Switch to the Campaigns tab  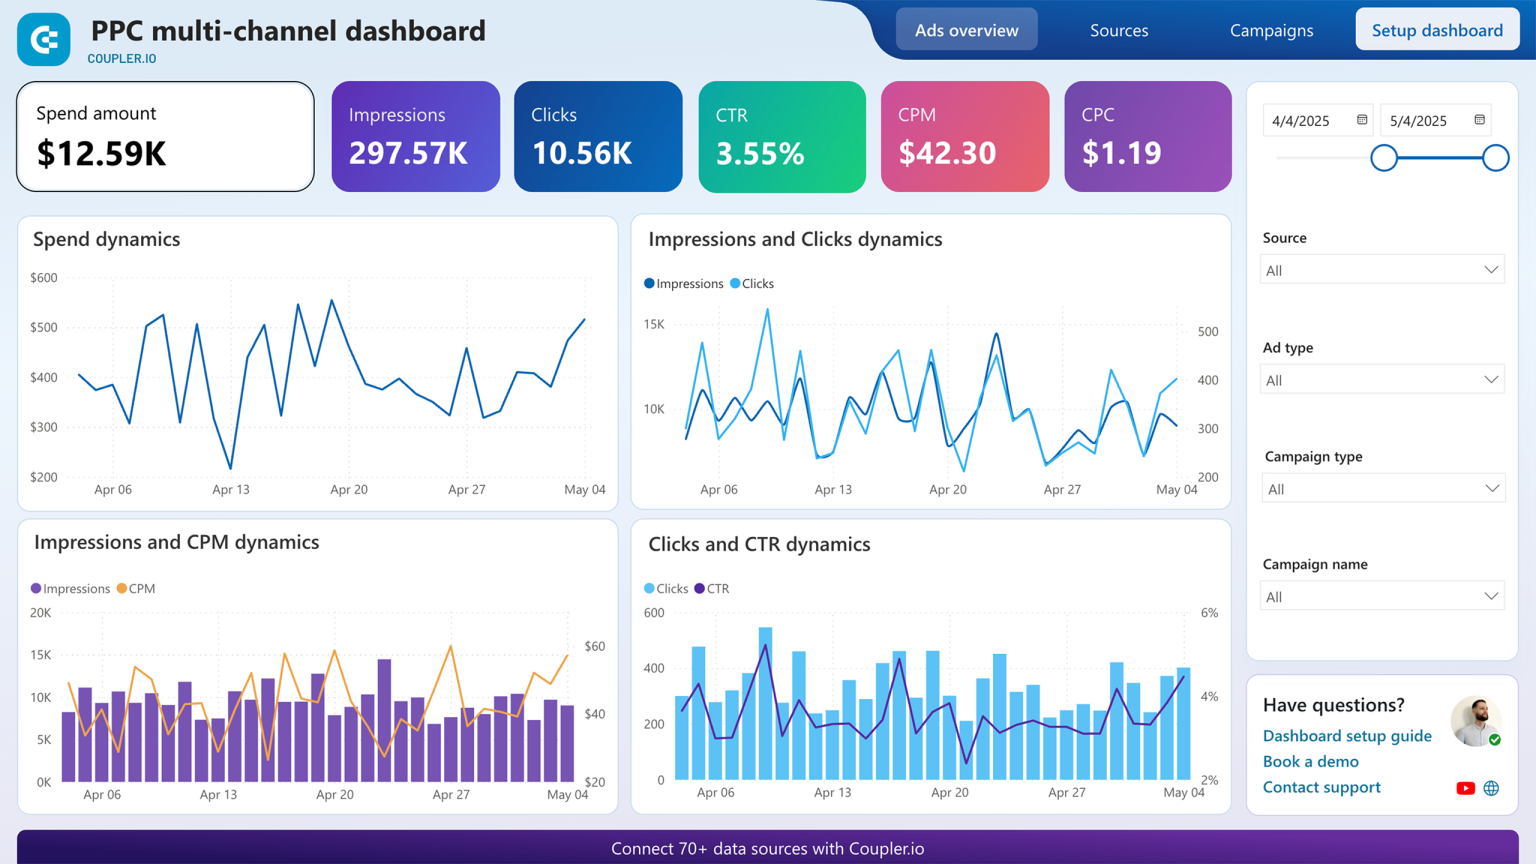(x=1271, y=30)
